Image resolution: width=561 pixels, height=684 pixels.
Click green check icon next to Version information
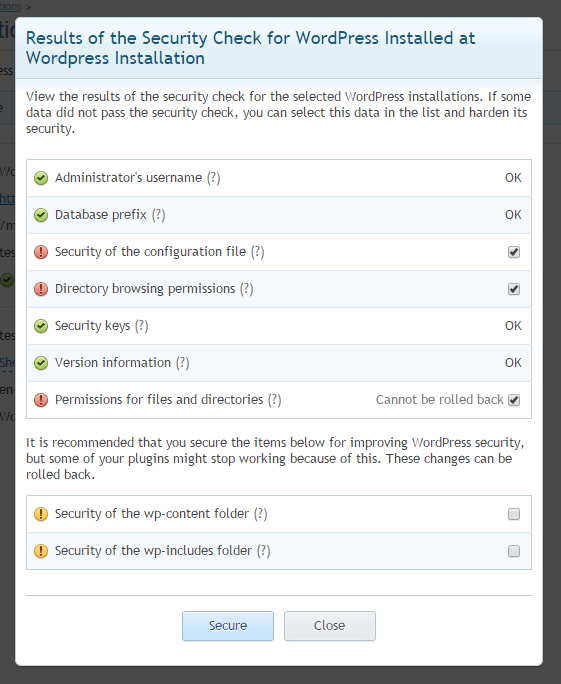coord(41,363)
